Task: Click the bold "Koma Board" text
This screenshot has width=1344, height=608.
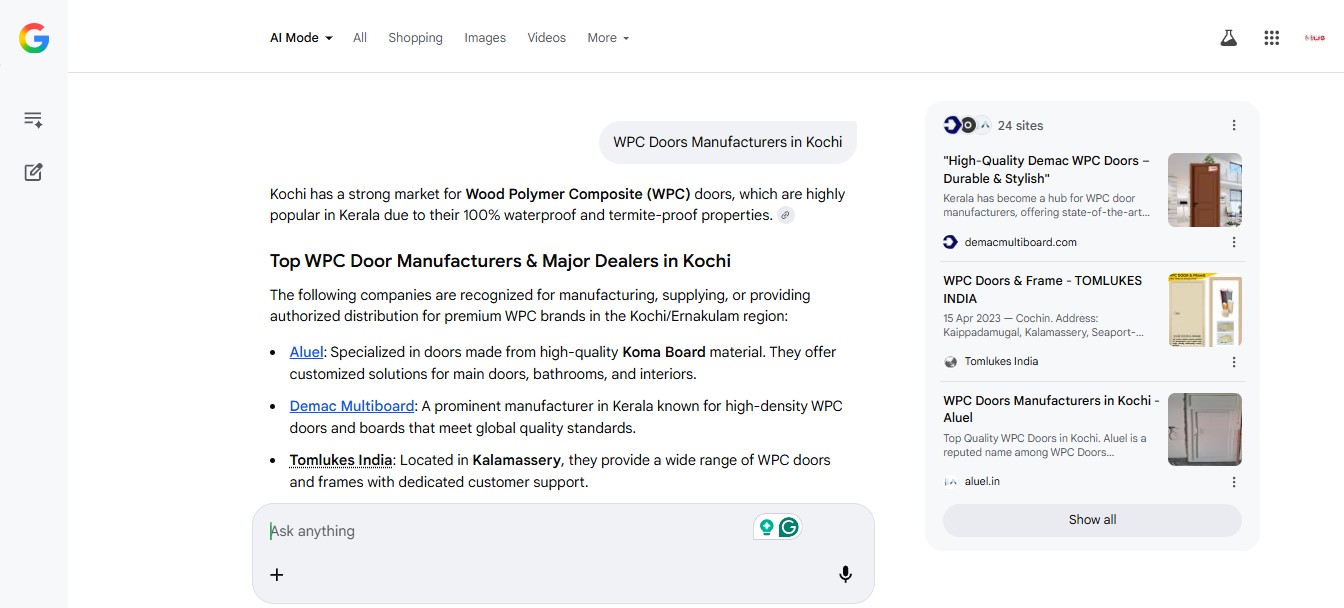Action: (x=664, y=352)
